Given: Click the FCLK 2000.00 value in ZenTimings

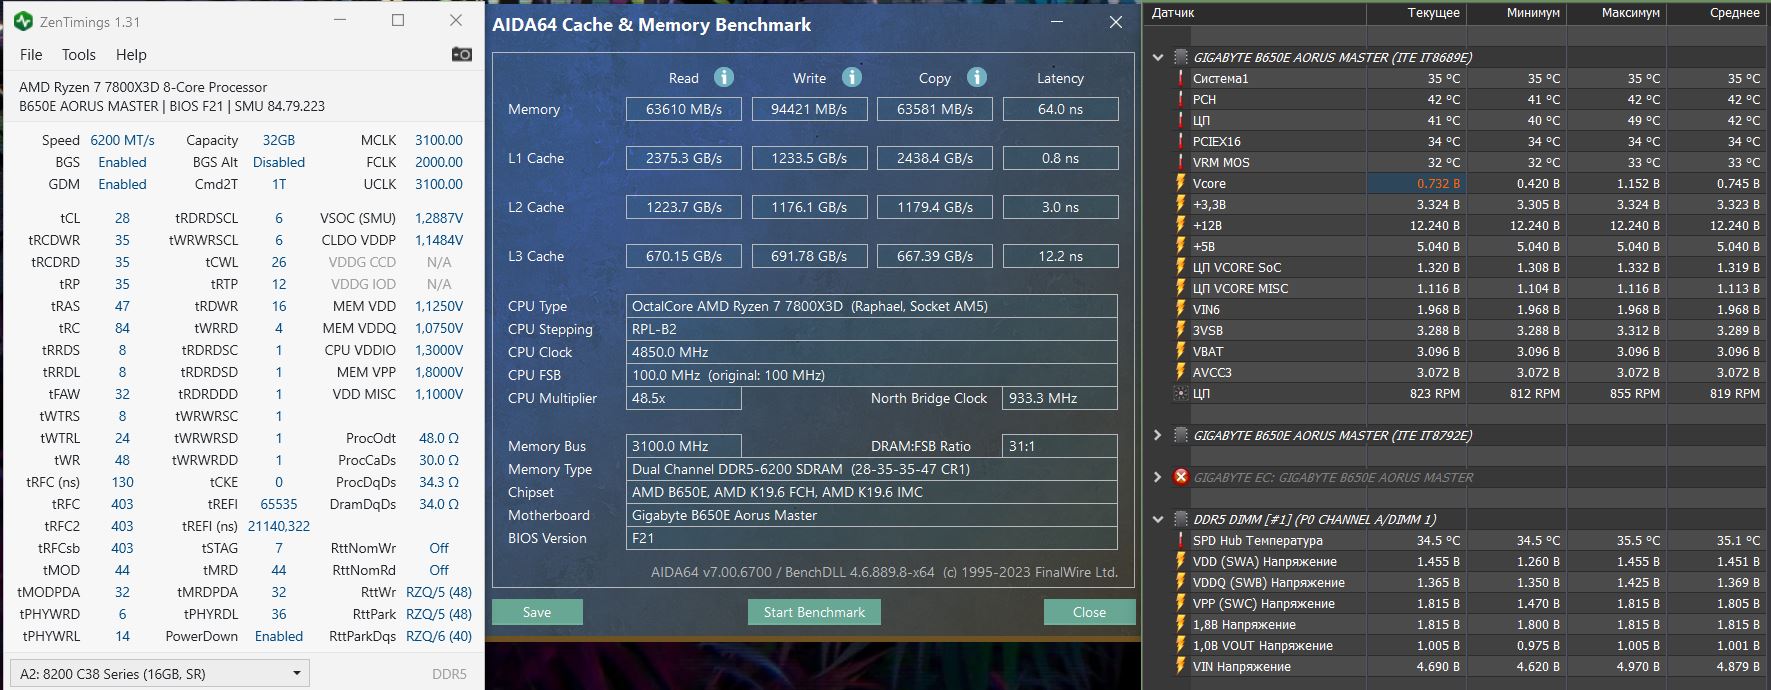Looking at the screenshot, I should point(439,162).
